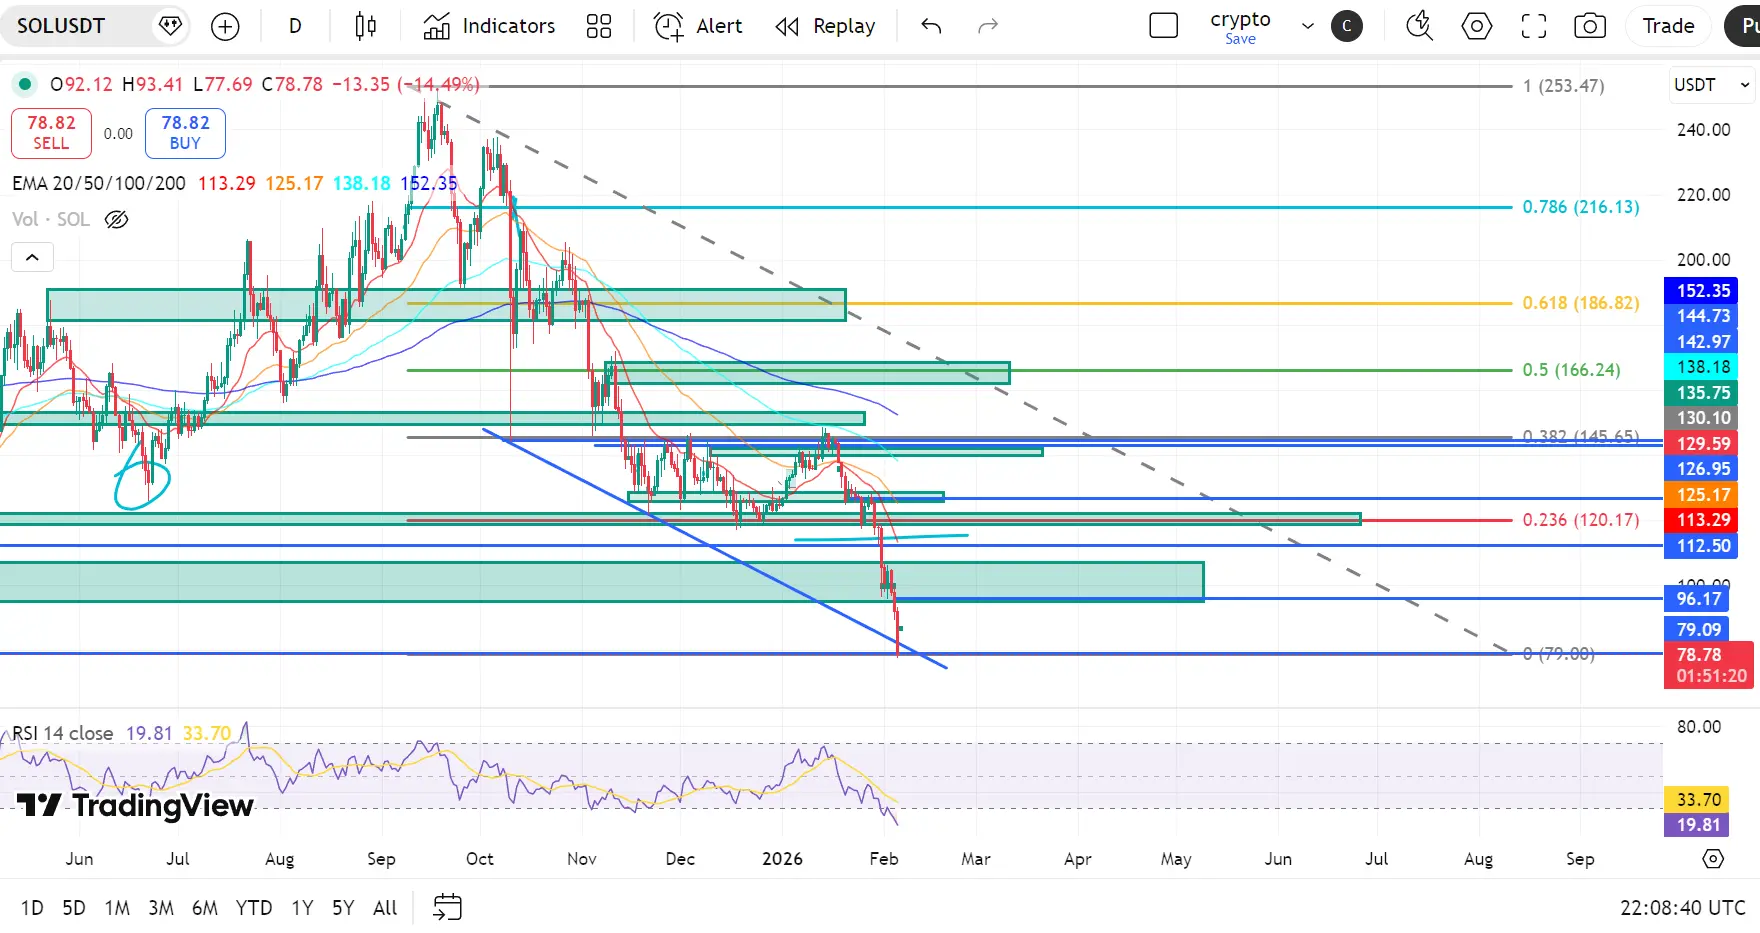The width and height of the screenshot is (1760, 933).
Task: Select the 125.17 orange EMA price label
Action: (1703, 495)
